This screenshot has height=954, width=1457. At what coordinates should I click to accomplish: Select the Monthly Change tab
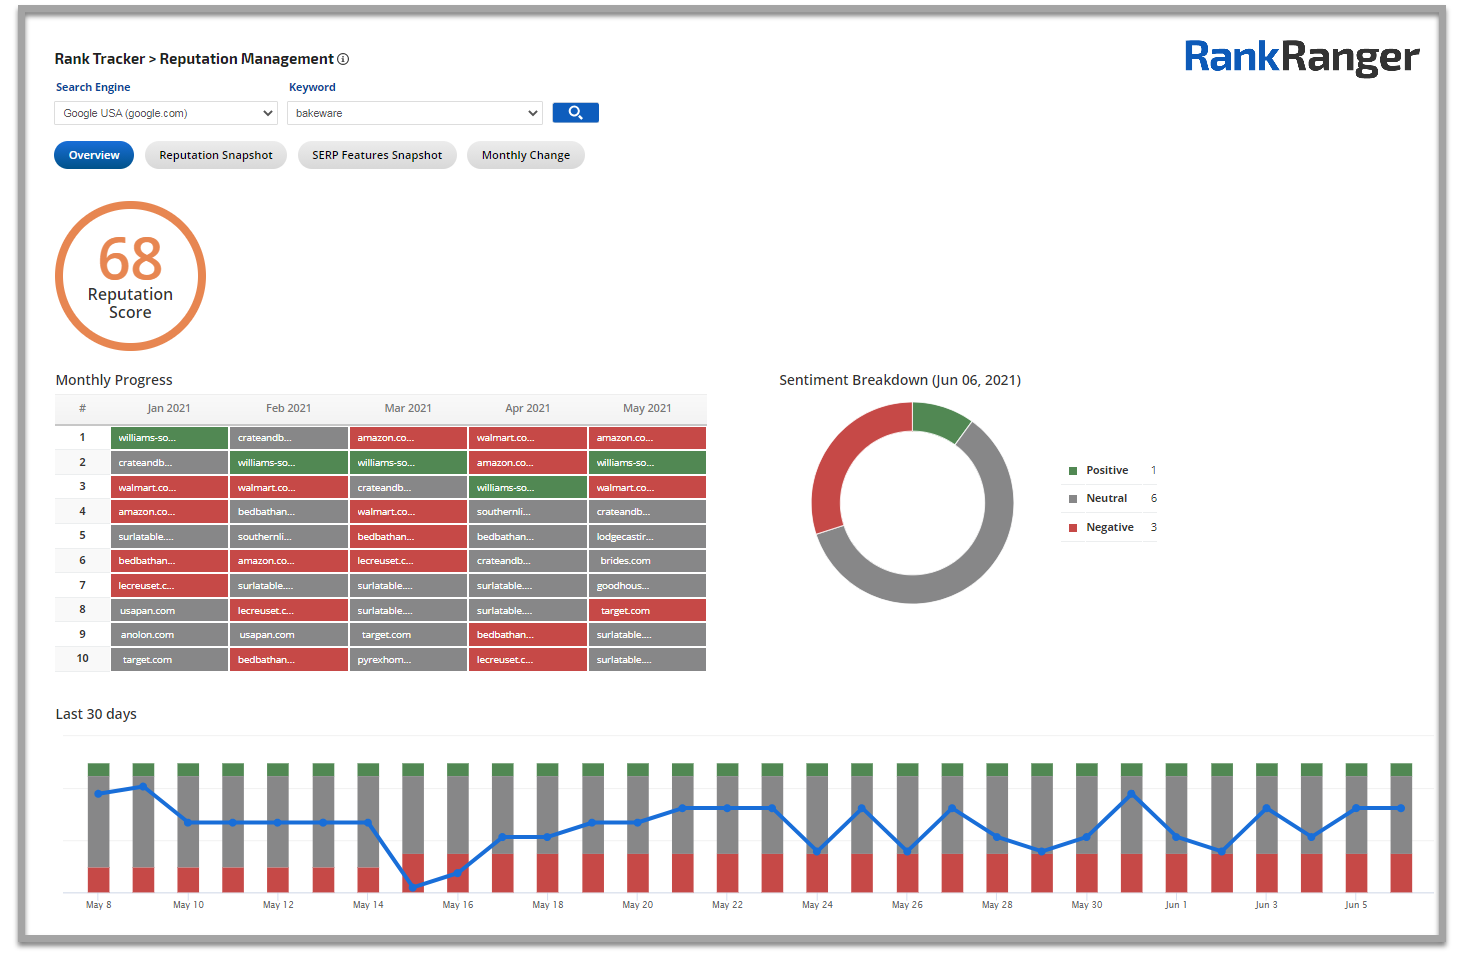[x=525, y=155]
